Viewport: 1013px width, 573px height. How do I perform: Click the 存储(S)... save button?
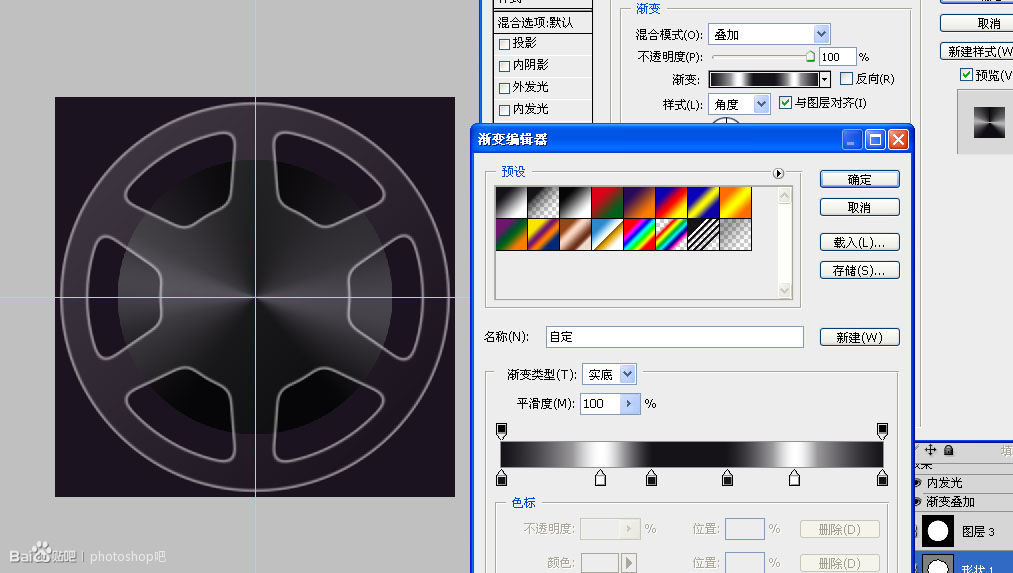[859, 270]
